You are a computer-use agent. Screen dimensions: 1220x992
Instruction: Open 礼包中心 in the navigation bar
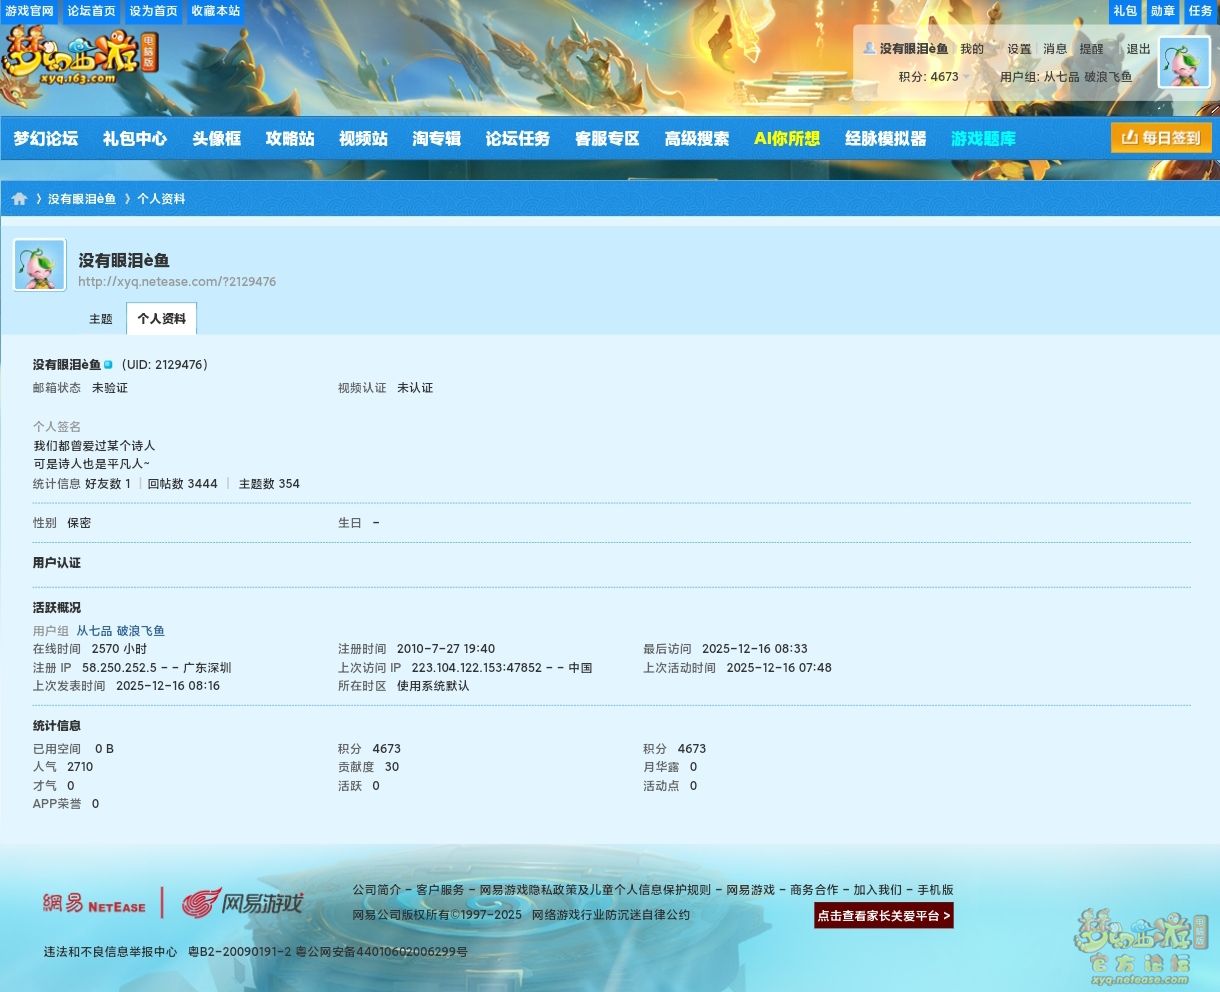pyautogui.click(x=135, y=139)
